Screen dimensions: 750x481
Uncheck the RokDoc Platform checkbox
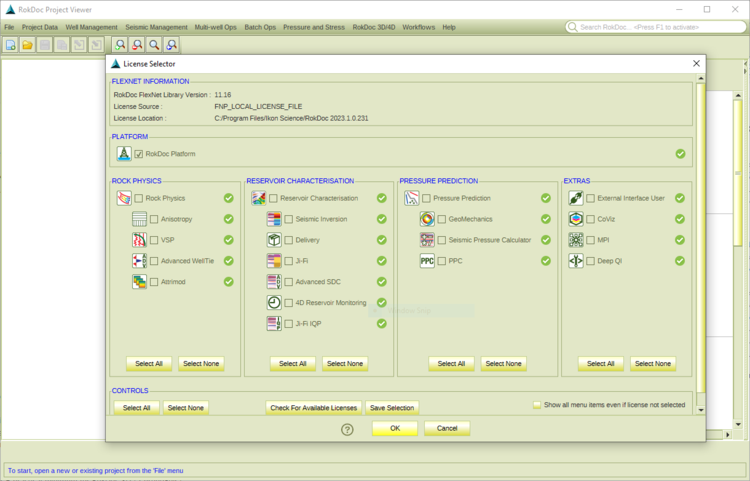(x=139, y=154)
